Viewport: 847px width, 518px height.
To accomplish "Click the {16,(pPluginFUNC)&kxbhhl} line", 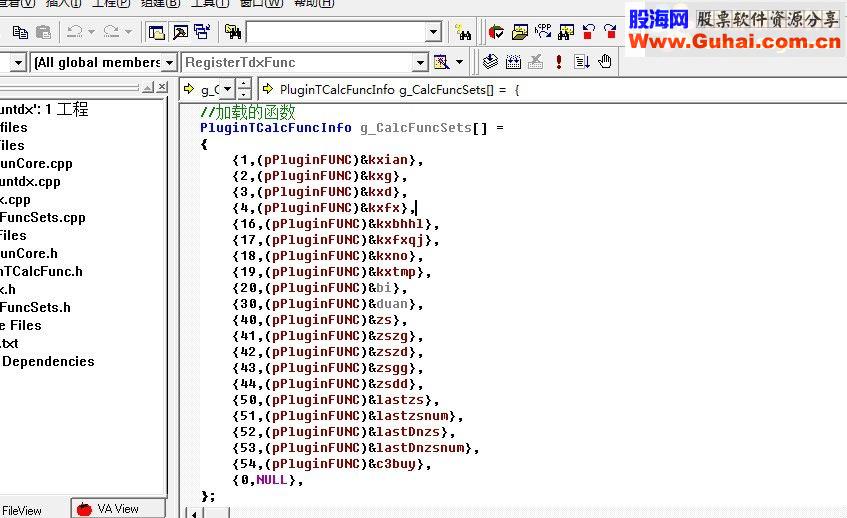I will click(x=335, y=224).
